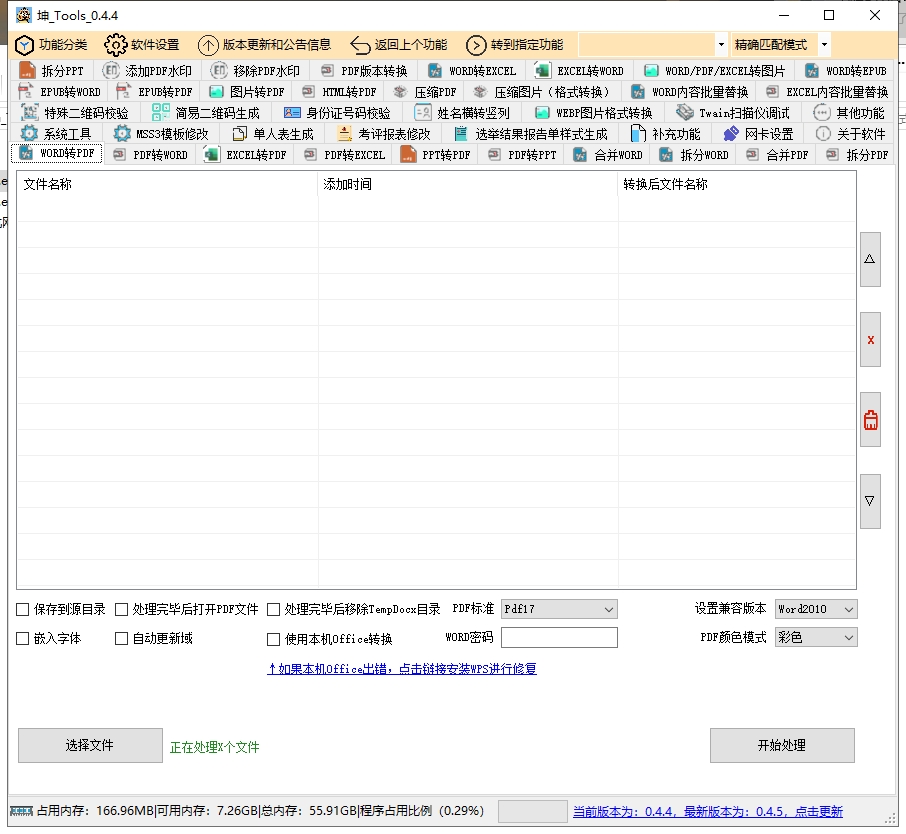The width and height of the screenshot is (906, 834).
Task: Open the 拆分PPT tool
Action: [x=51, y=71]
